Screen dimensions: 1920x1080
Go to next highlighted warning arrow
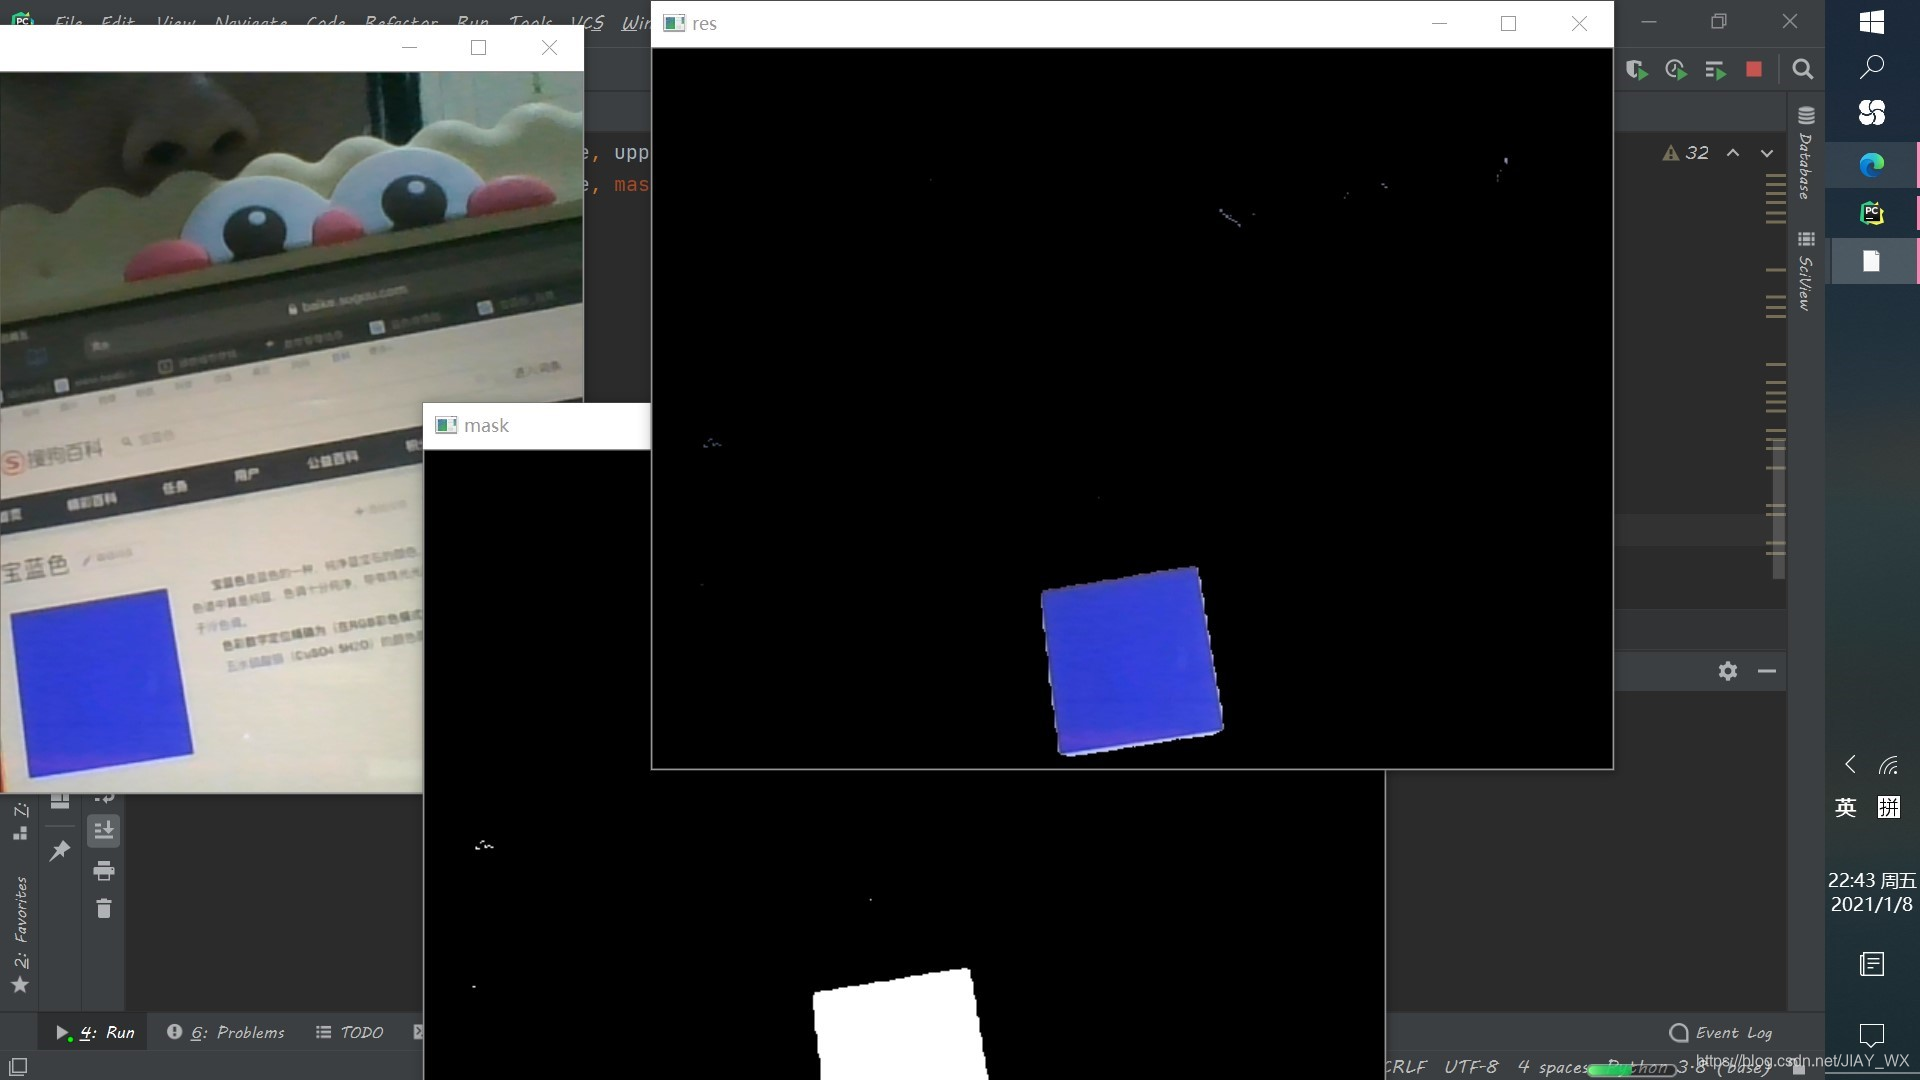pos(1767,153)
